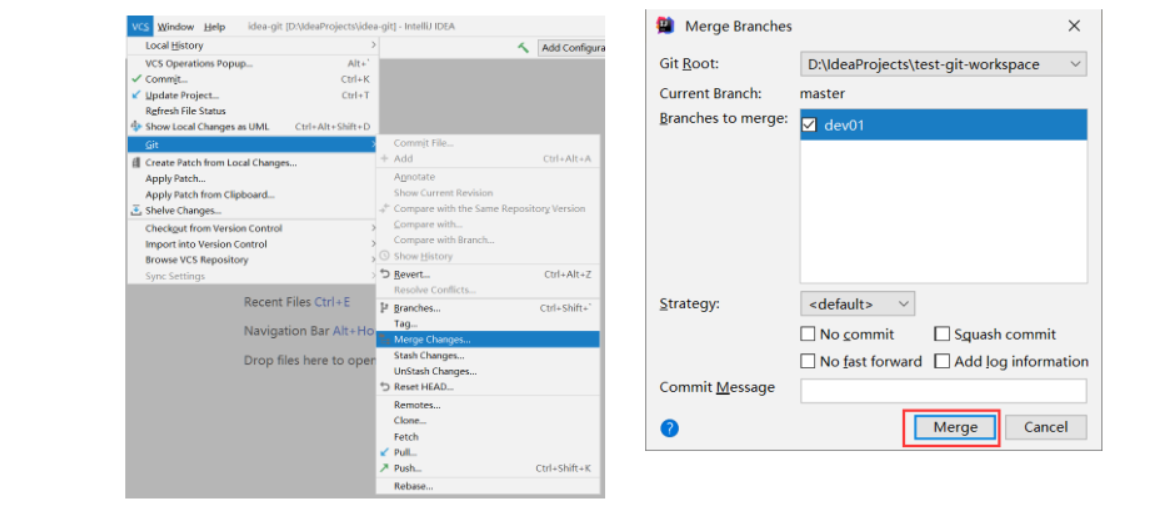Viewport: 1168px width, 508px height.
Task: Choose Fetch in the Git submenu
Action: pos(488,437)
